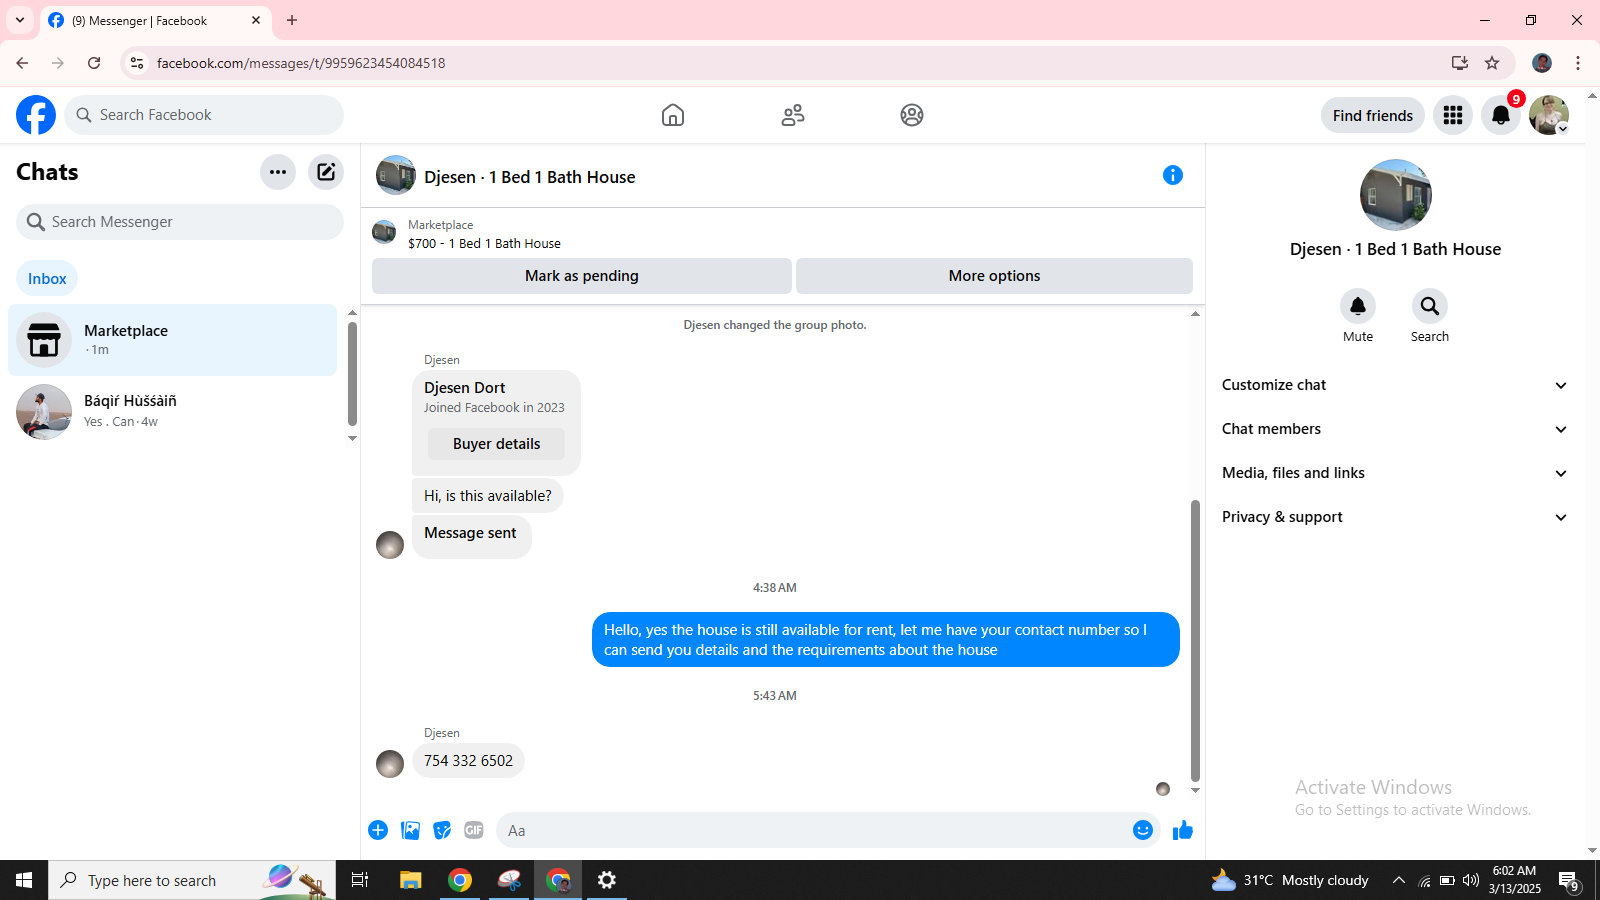Switch to Messenger | Facebook browser tab

pos(155,20)
